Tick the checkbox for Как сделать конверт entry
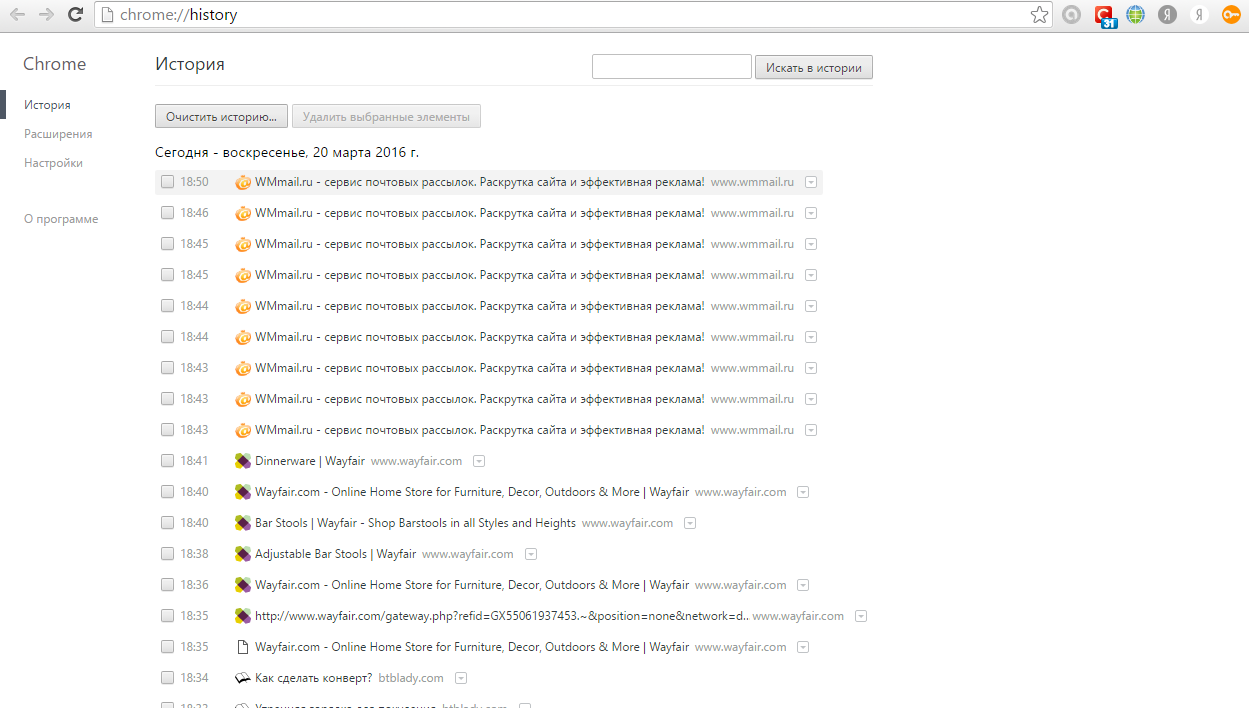Viewport: 1249px width, 708px height. click(x=168, y=678)
